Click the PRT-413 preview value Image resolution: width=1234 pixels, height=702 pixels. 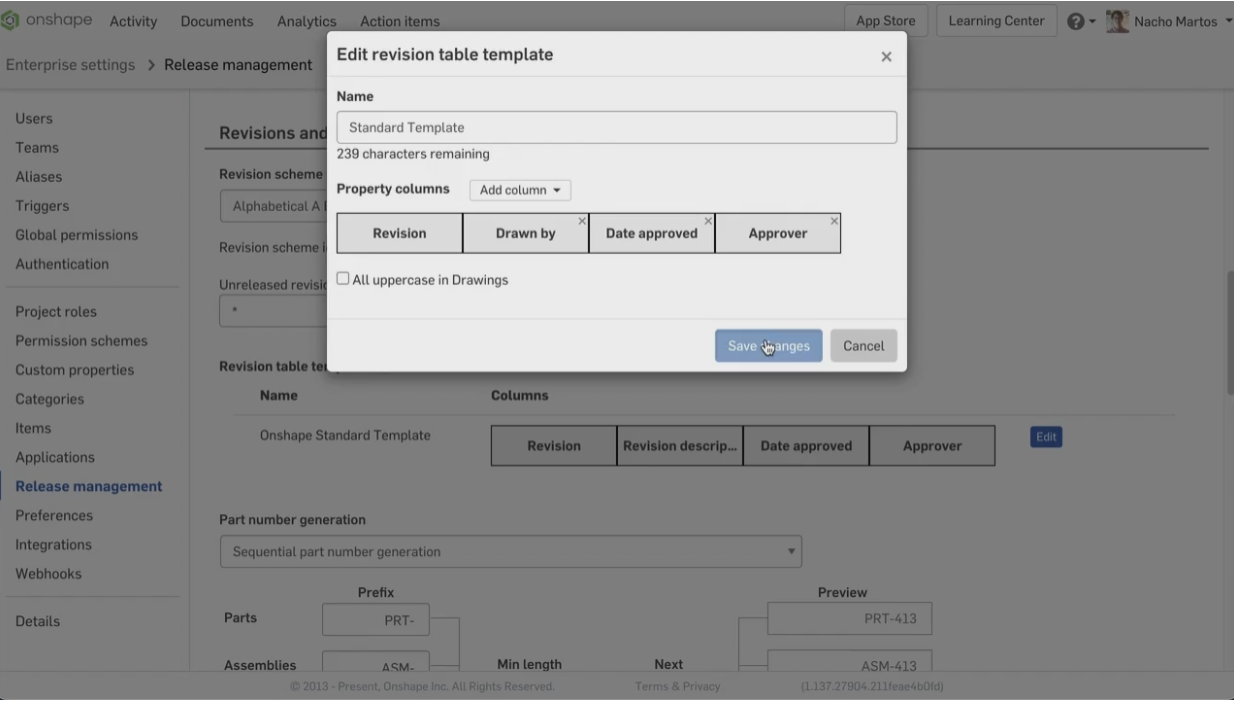(849, 619)
